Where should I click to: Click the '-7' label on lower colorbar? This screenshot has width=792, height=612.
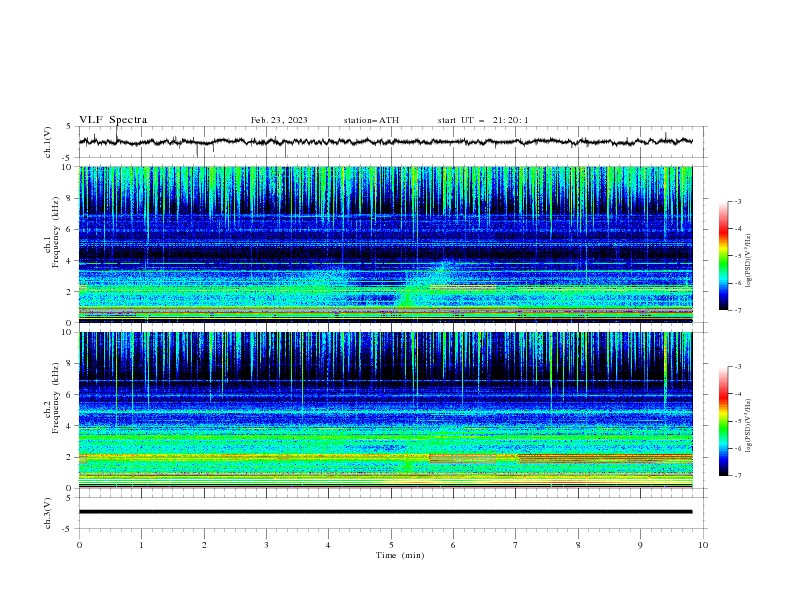[738, 475]
